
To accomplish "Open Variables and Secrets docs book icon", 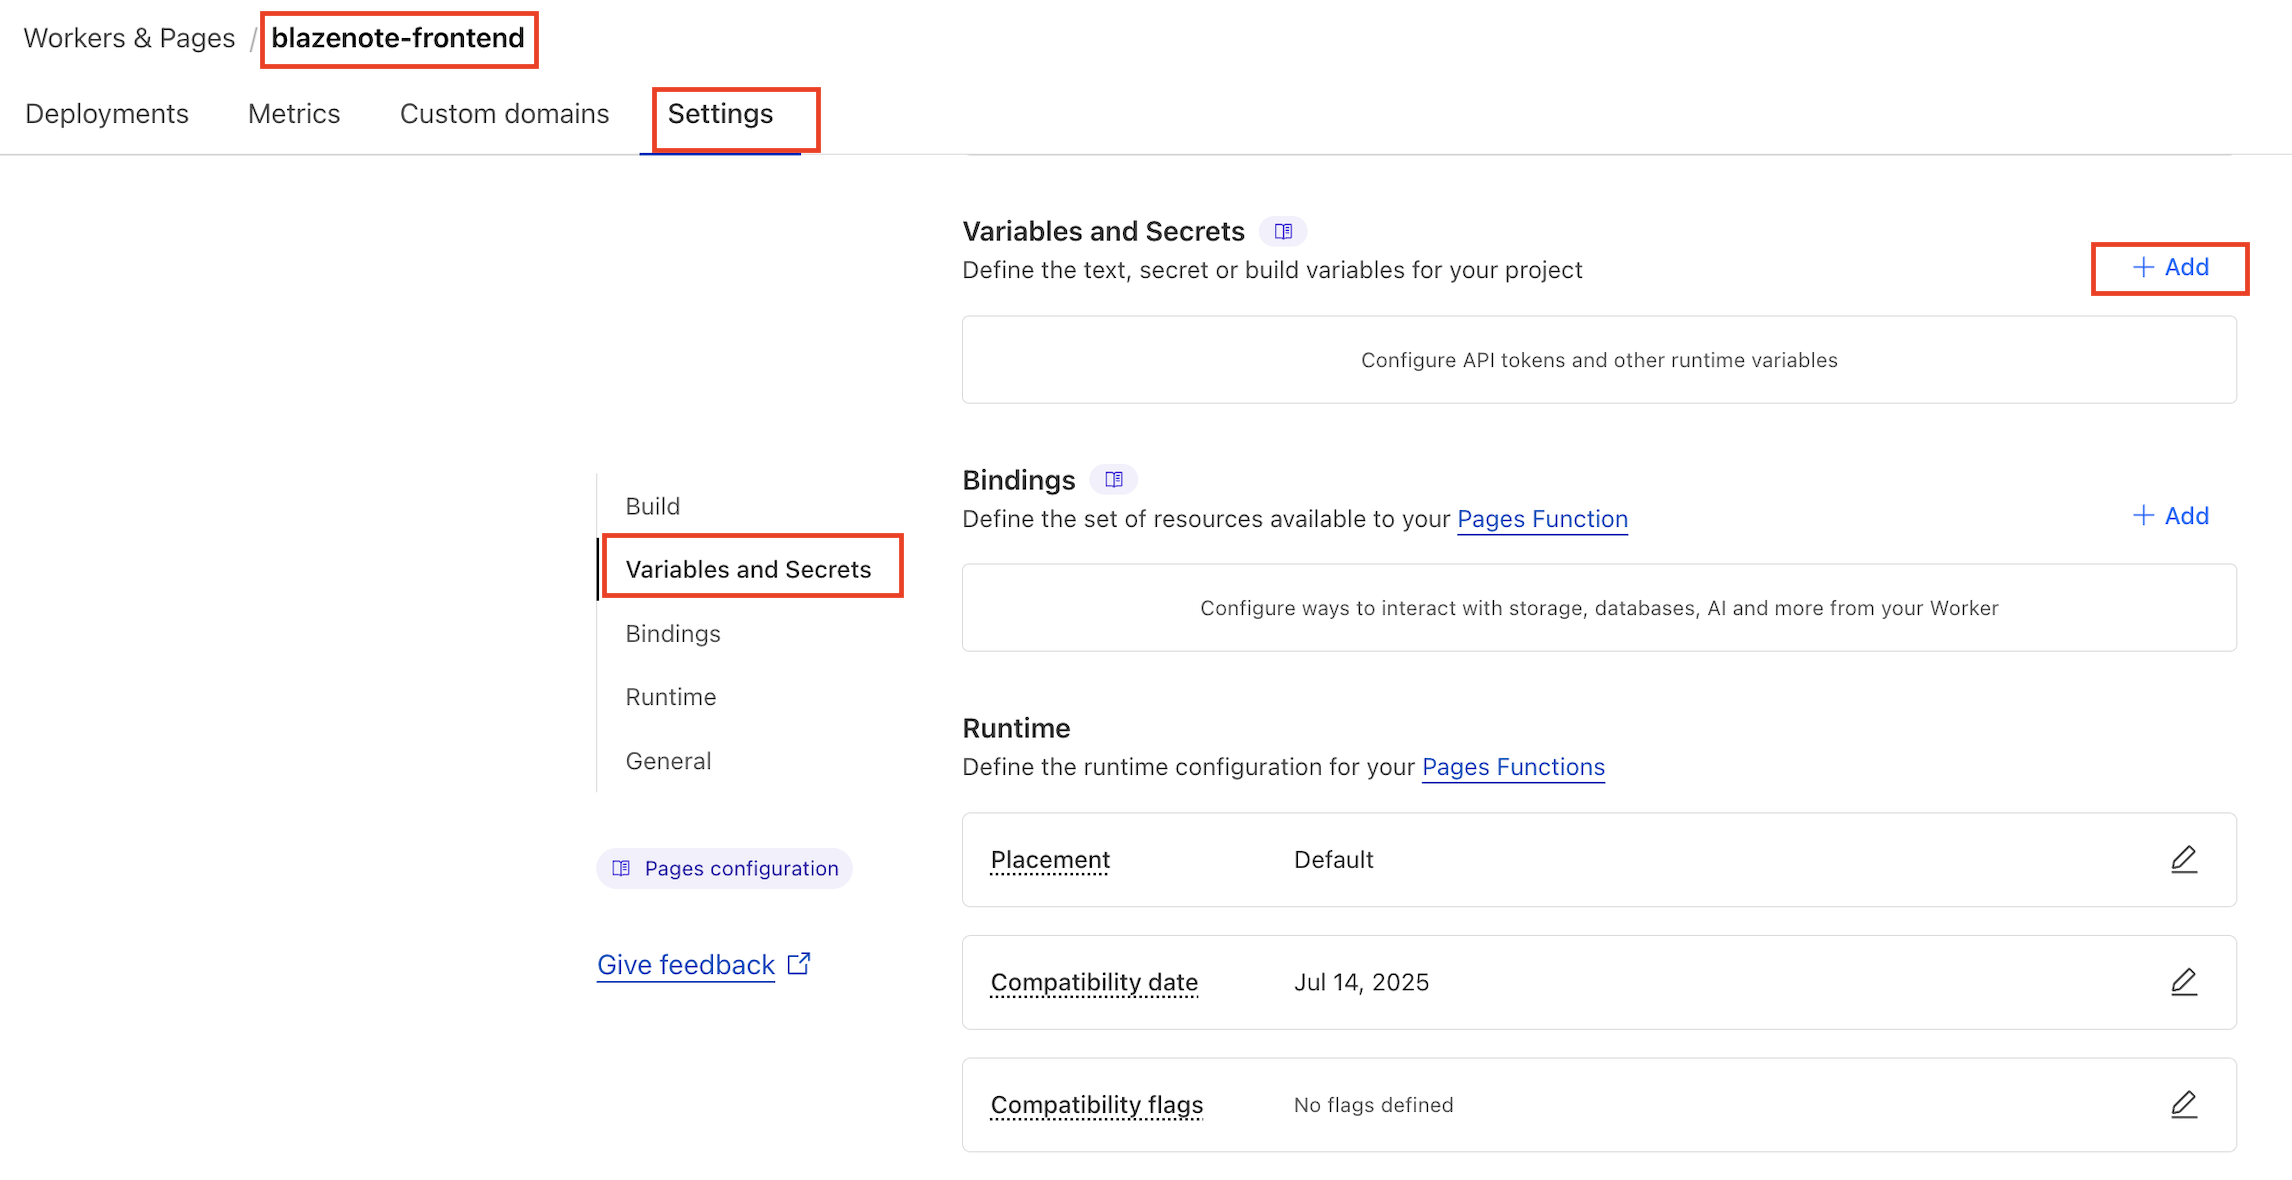I will (x=1283, y=232).
